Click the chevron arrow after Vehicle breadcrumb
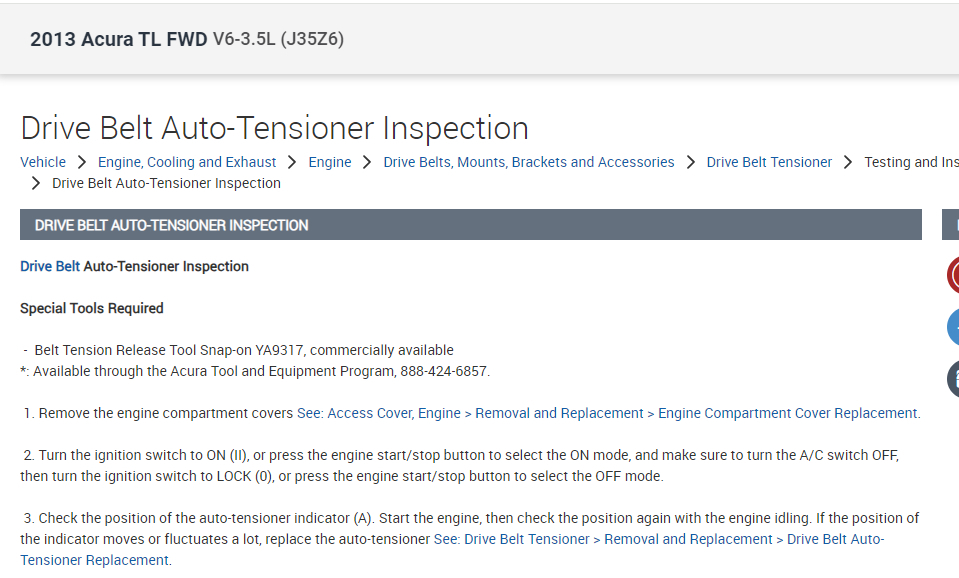 [82, 162]
